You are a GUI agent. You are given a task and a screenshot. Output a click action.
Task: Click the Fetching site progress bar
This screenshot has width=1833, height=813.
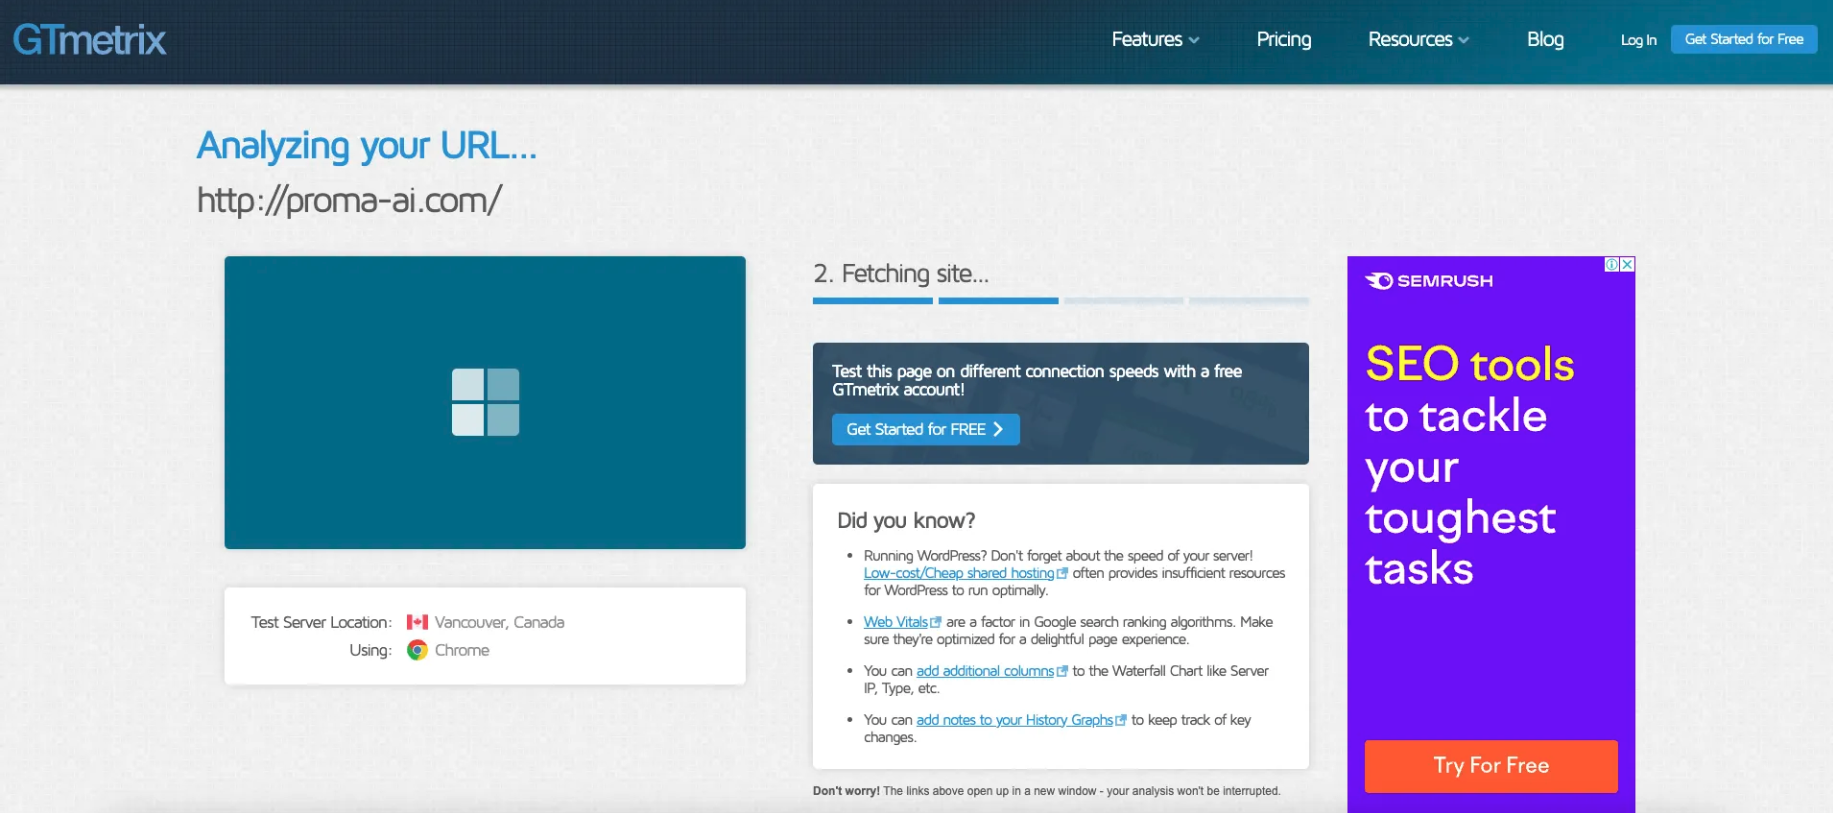[x=1061, y=300]
